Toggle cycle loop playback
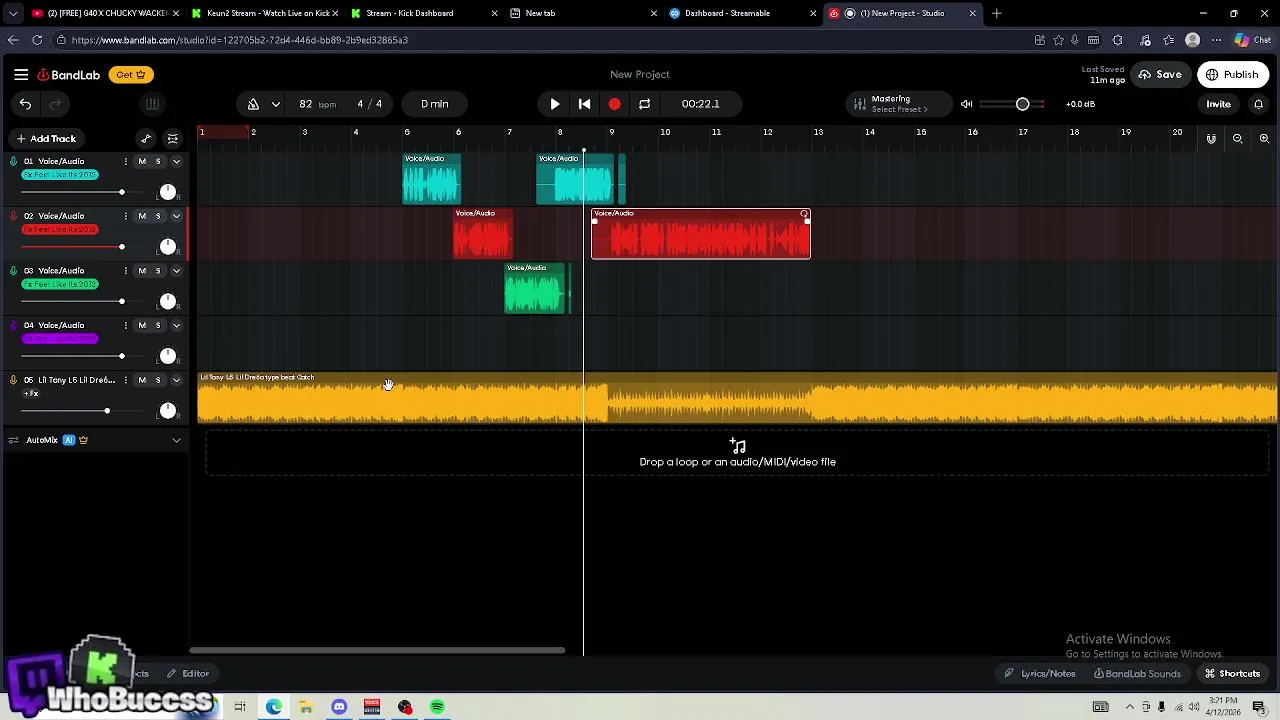 pos(645,104)
